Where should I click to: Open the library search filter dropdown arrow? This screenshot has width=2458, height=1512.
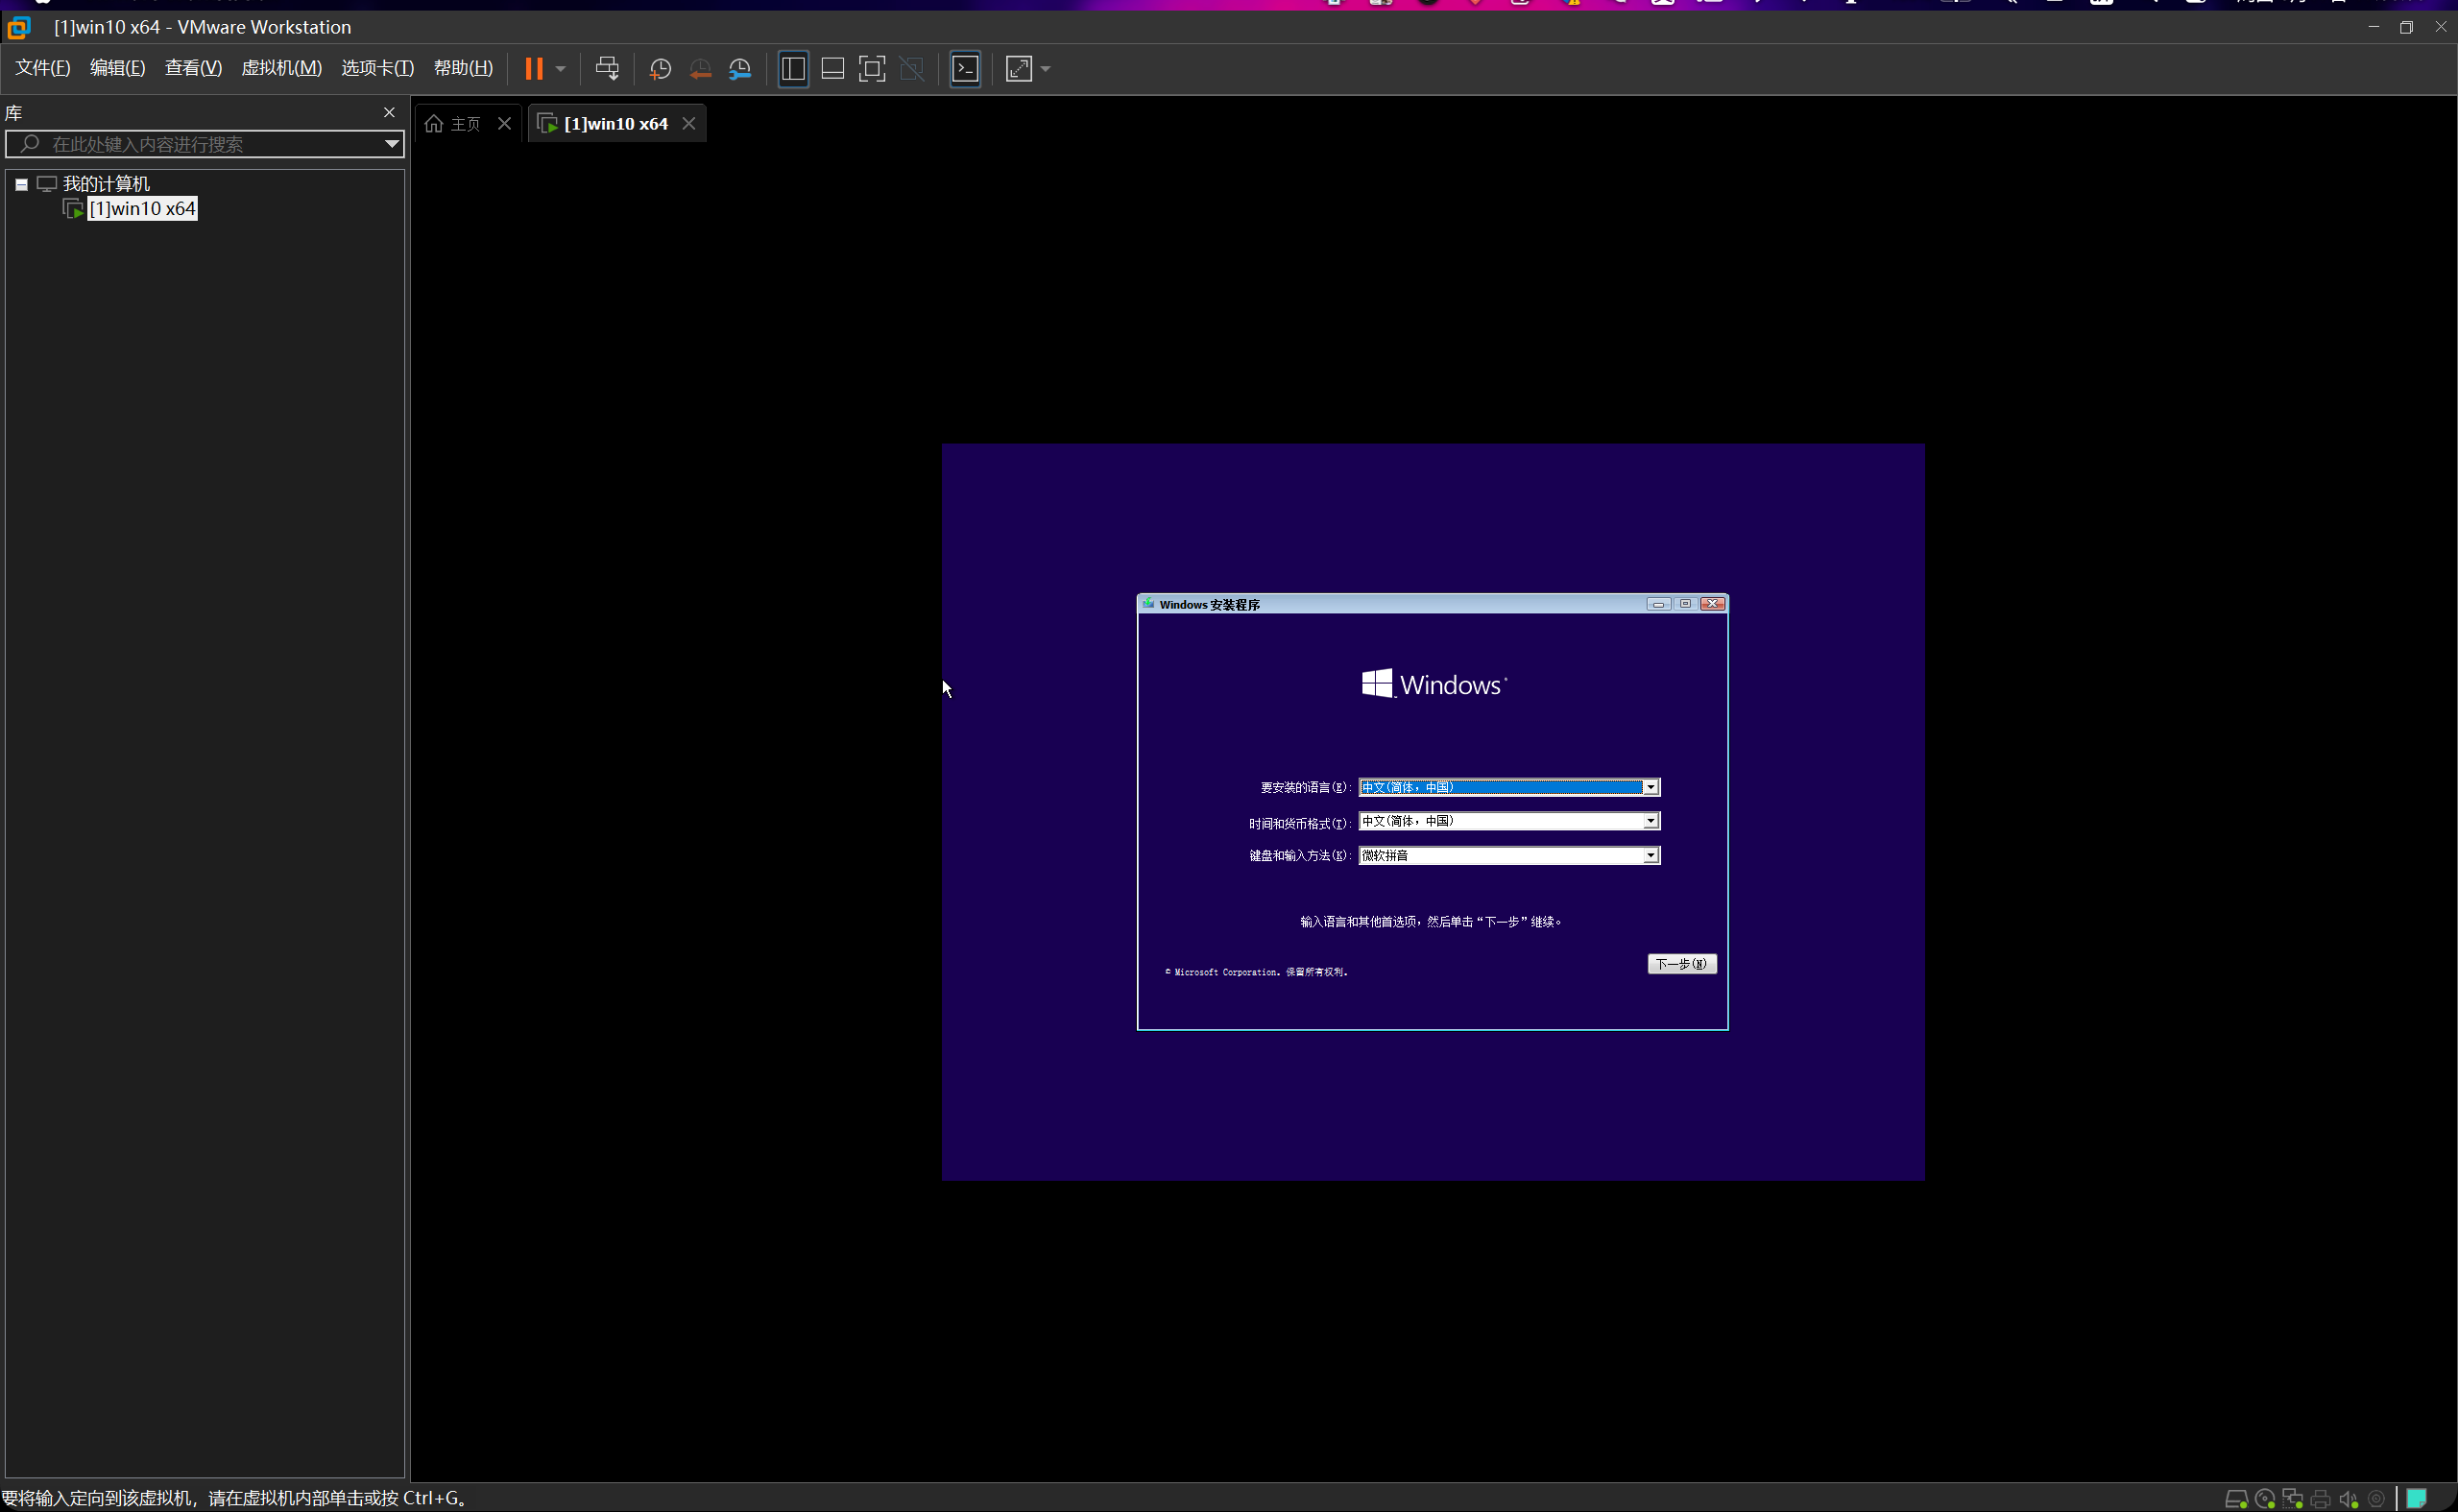tap(393, 144)
